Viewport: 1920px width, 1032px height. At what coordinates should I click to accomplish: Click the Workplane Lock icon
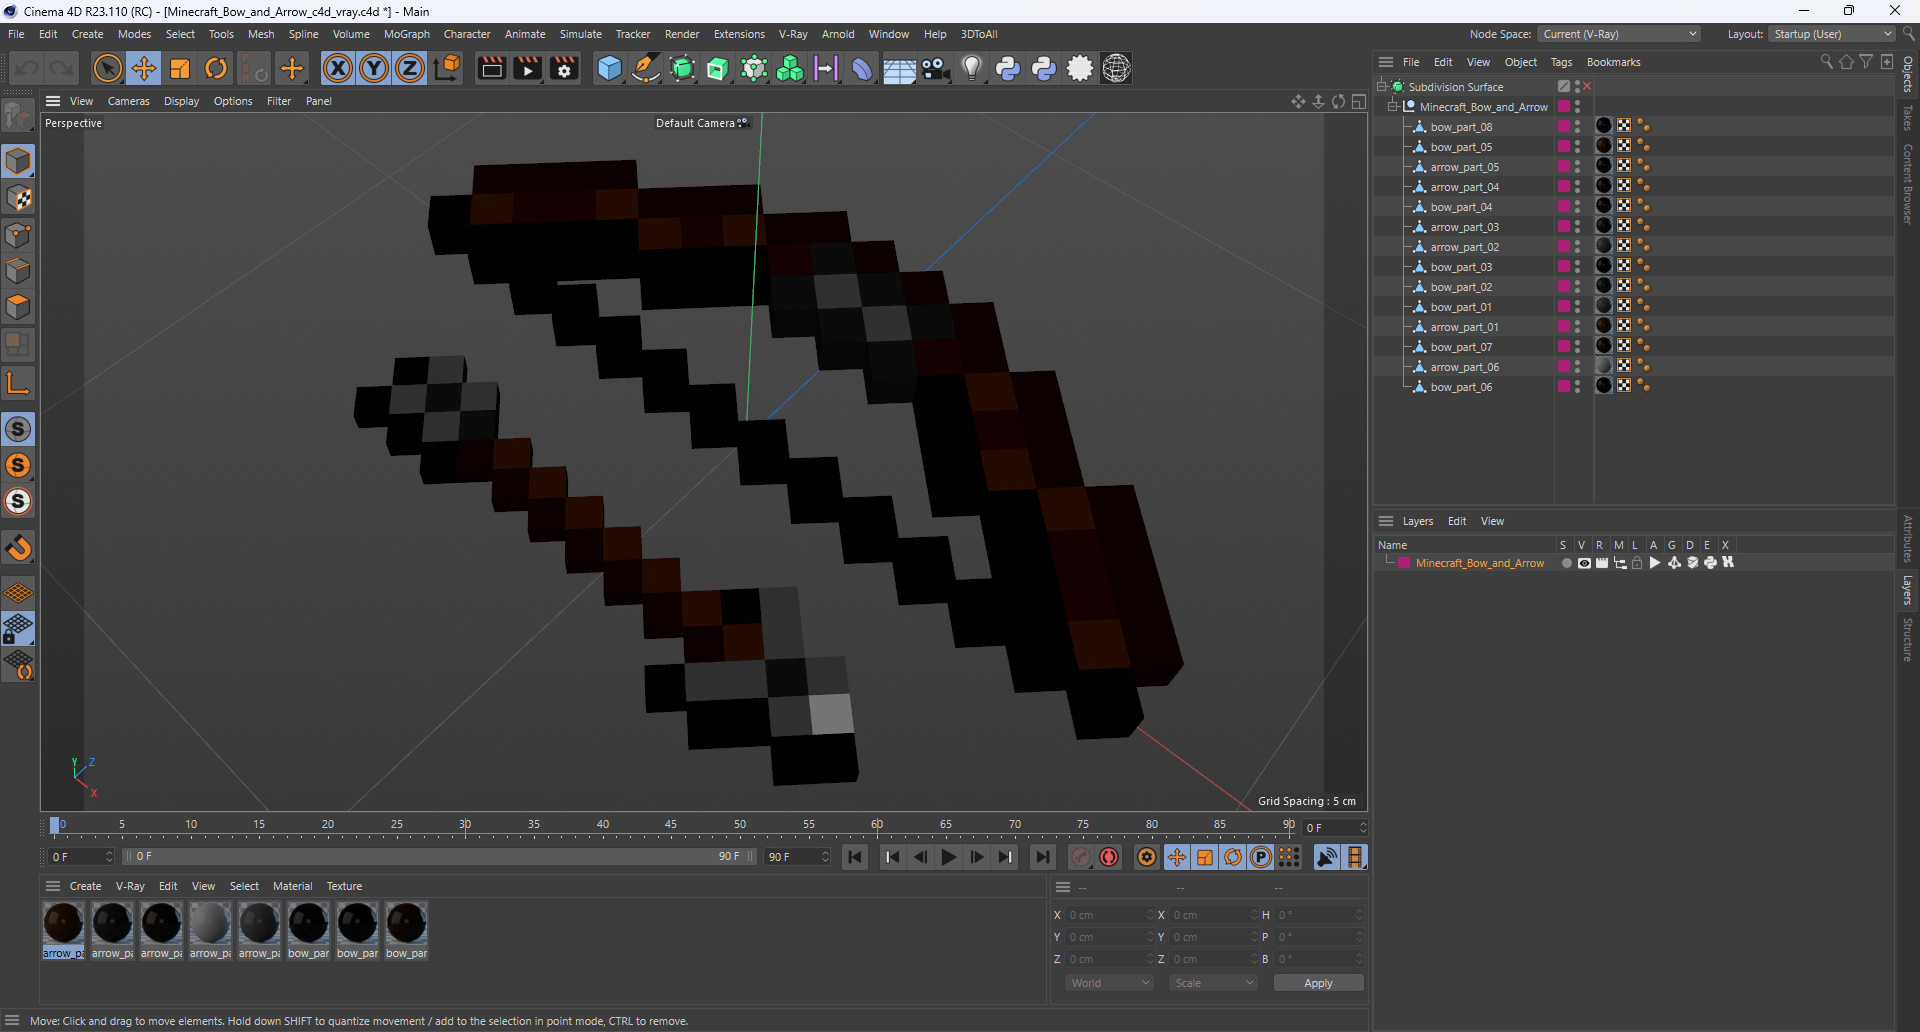[x=18, y=628]
